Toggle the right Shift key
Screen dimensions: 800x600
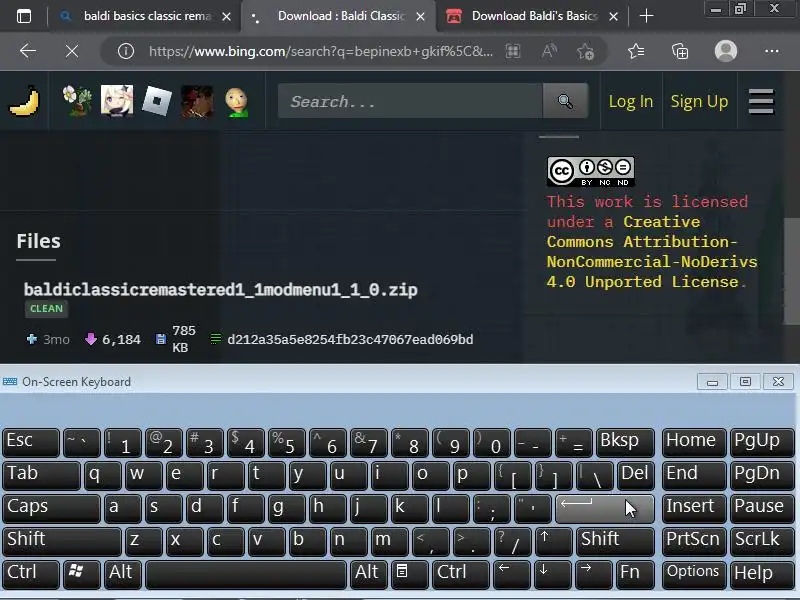click(615, 541)
